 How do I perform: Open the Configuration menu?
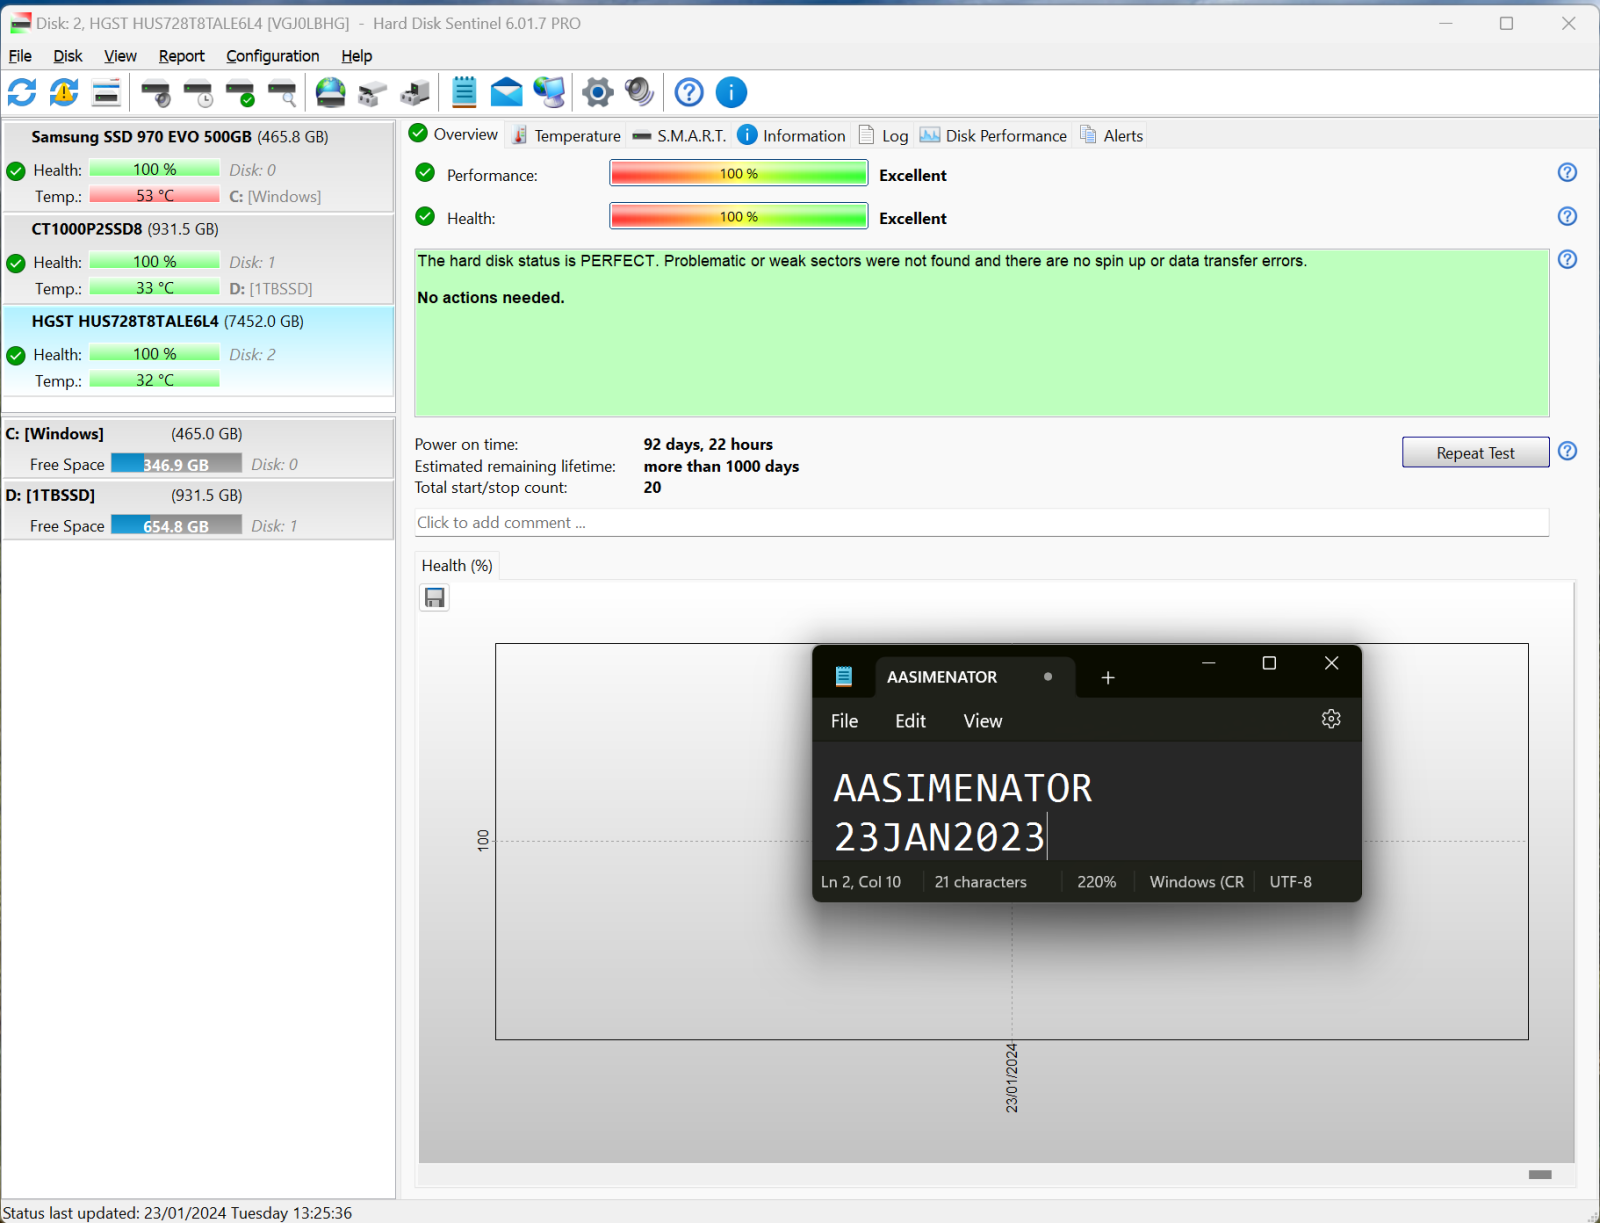click(x=272, y=56)
